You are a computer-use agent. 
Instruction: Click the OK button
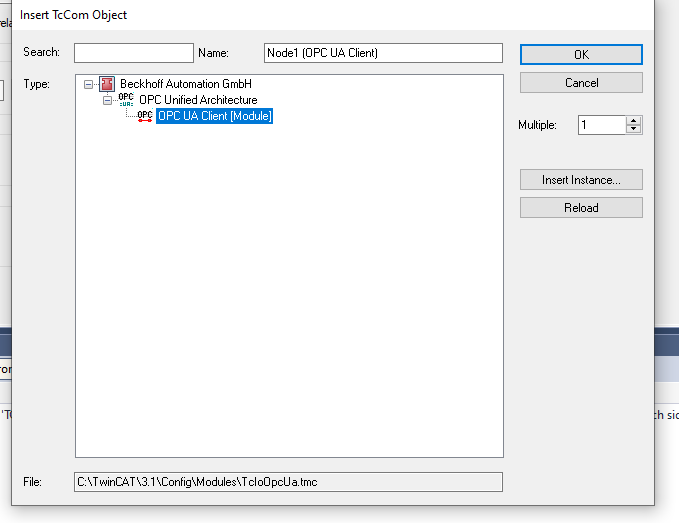(581, 55)
